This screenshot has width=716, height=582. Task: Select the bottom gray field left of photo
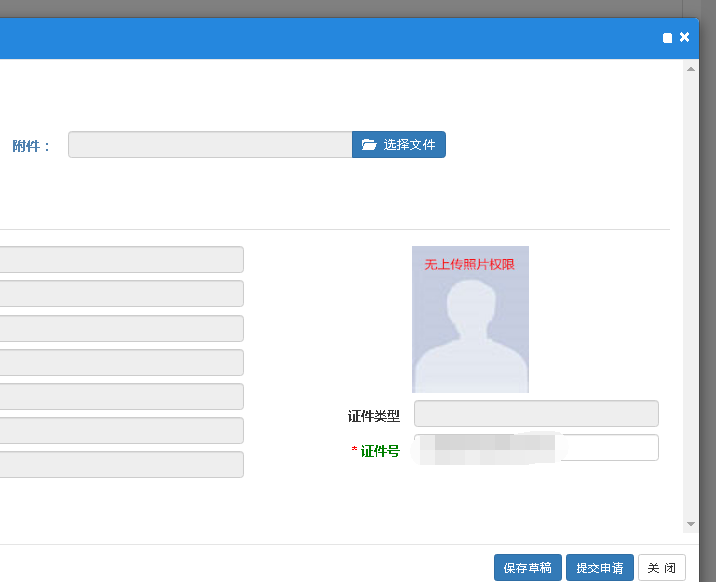pyautogui.click(x=120, y=464)
